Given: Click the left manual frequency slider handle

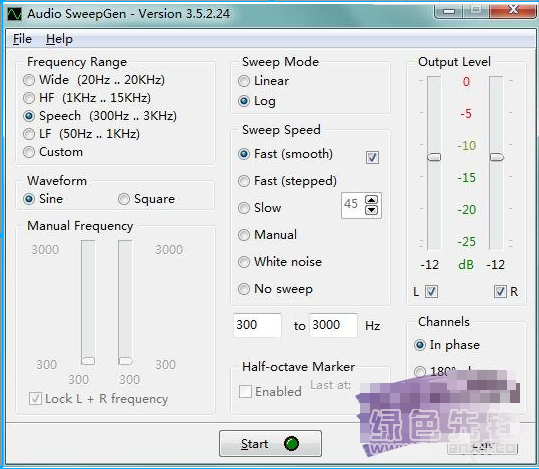Looking at the screenshot, I should tap(88, 361).
